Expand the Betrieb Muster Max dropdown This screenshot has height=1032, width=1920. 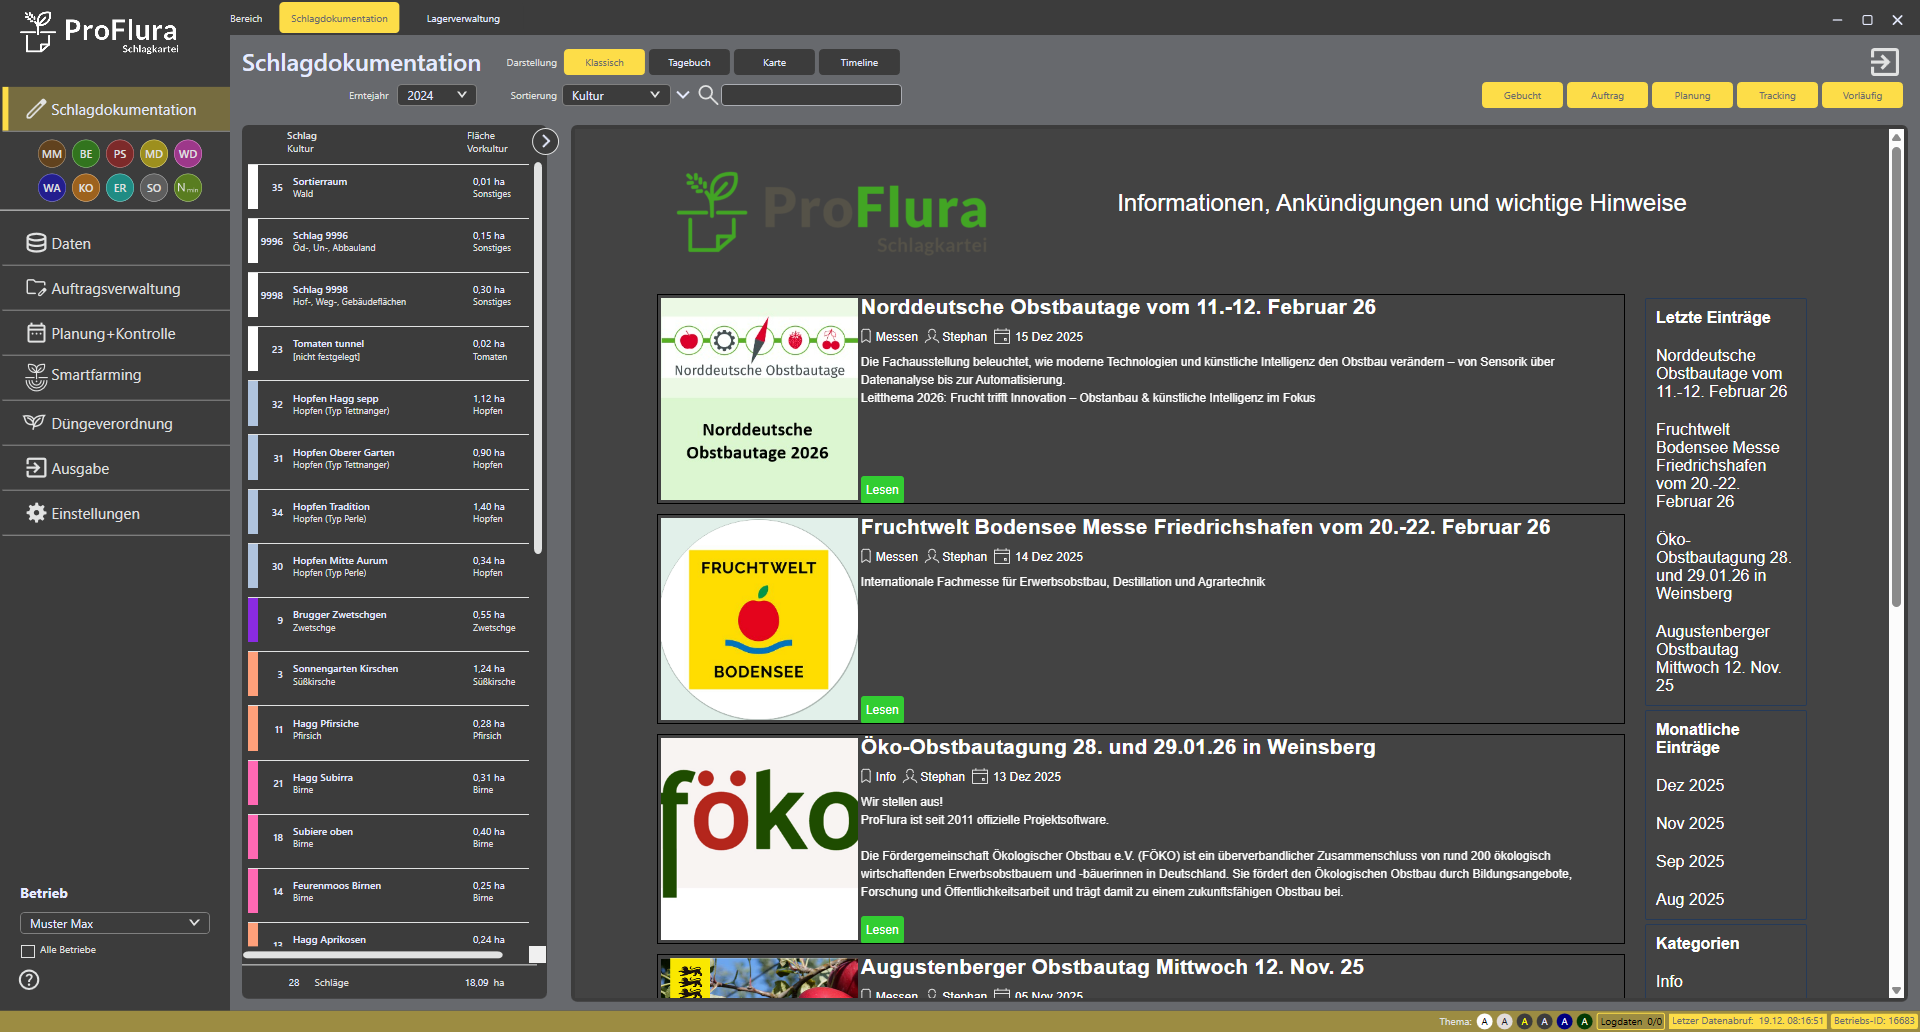114,923
